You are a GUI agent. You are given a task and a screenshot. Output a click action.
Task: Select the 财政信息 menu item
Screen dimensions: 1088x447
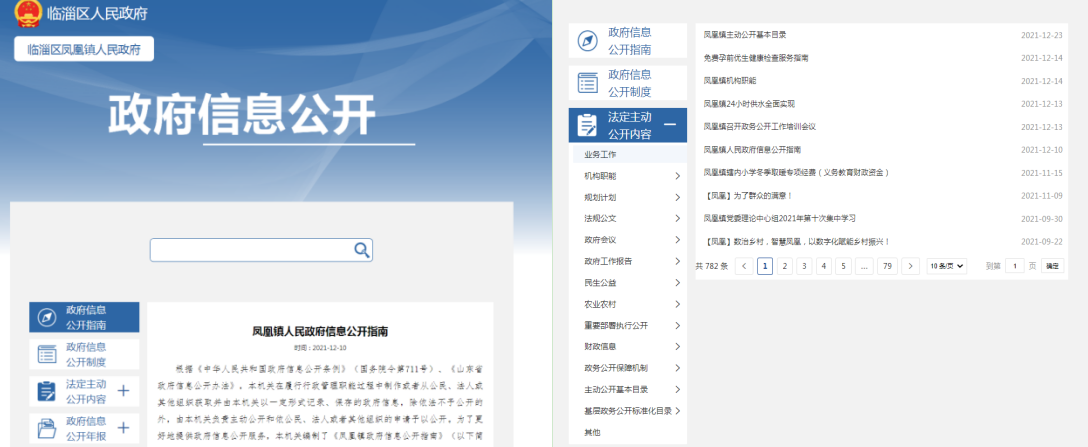point(600,346)
